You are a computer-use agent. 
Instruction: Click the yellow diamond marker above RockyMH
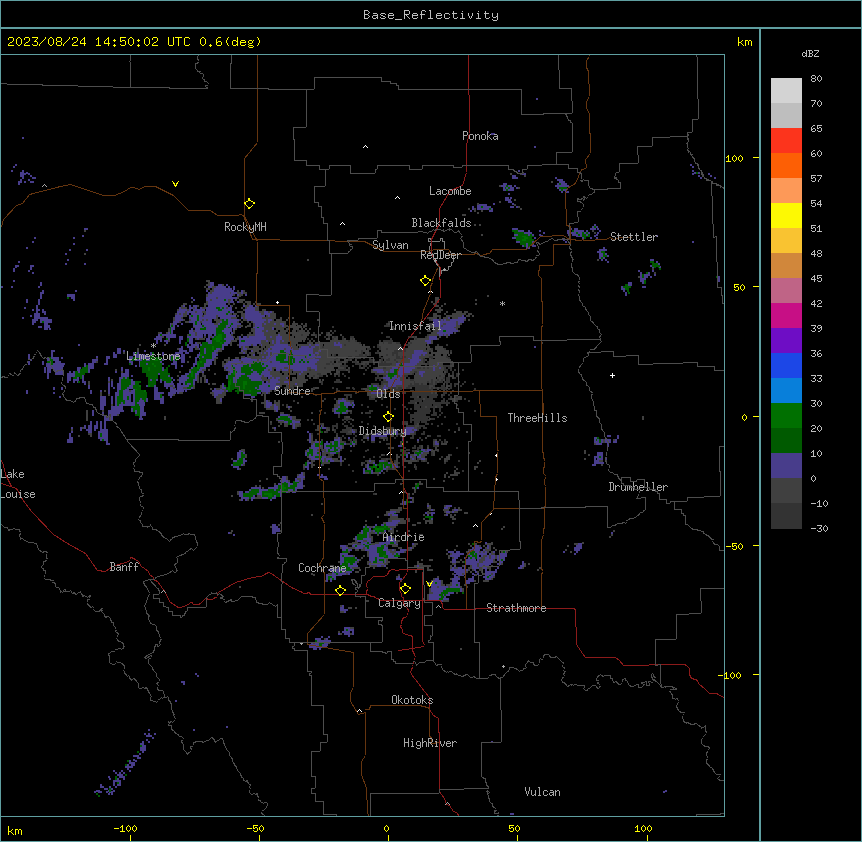click(x=249, y=203)
